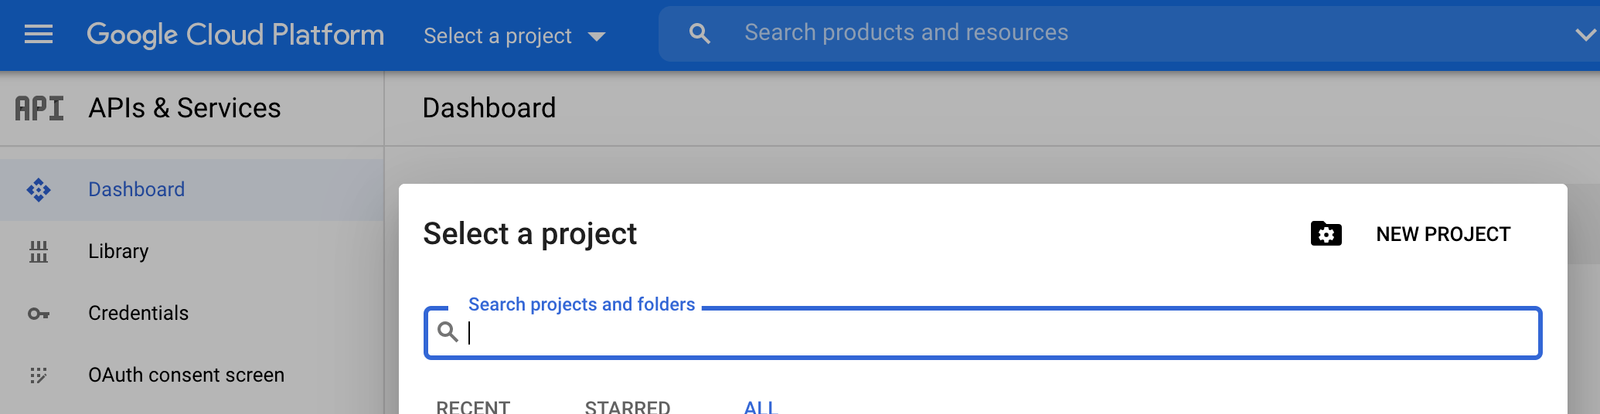Click the Dashboard sidebar icon
The height and width of the screenshot is (414, 1600).
click(x=38, y=190)
